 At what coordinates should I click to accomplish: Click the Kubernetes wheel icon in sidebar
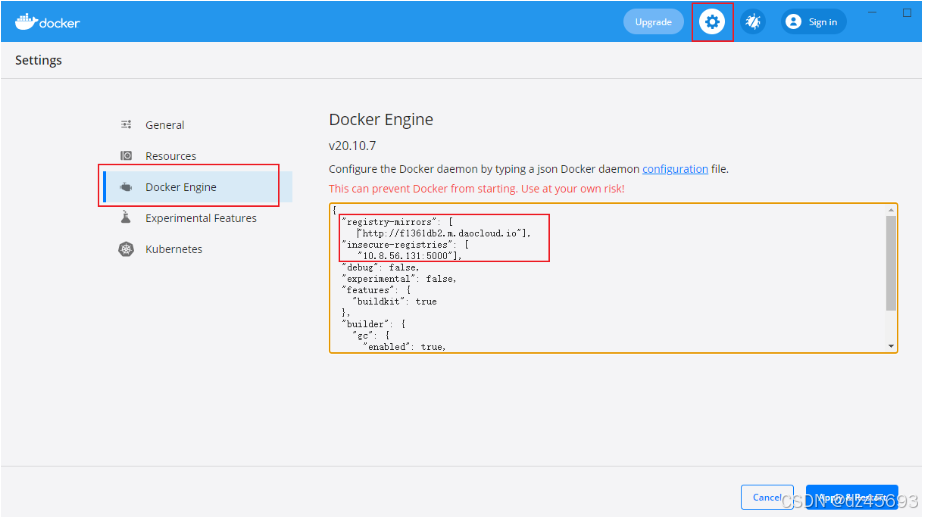click(x=126, y=249)
